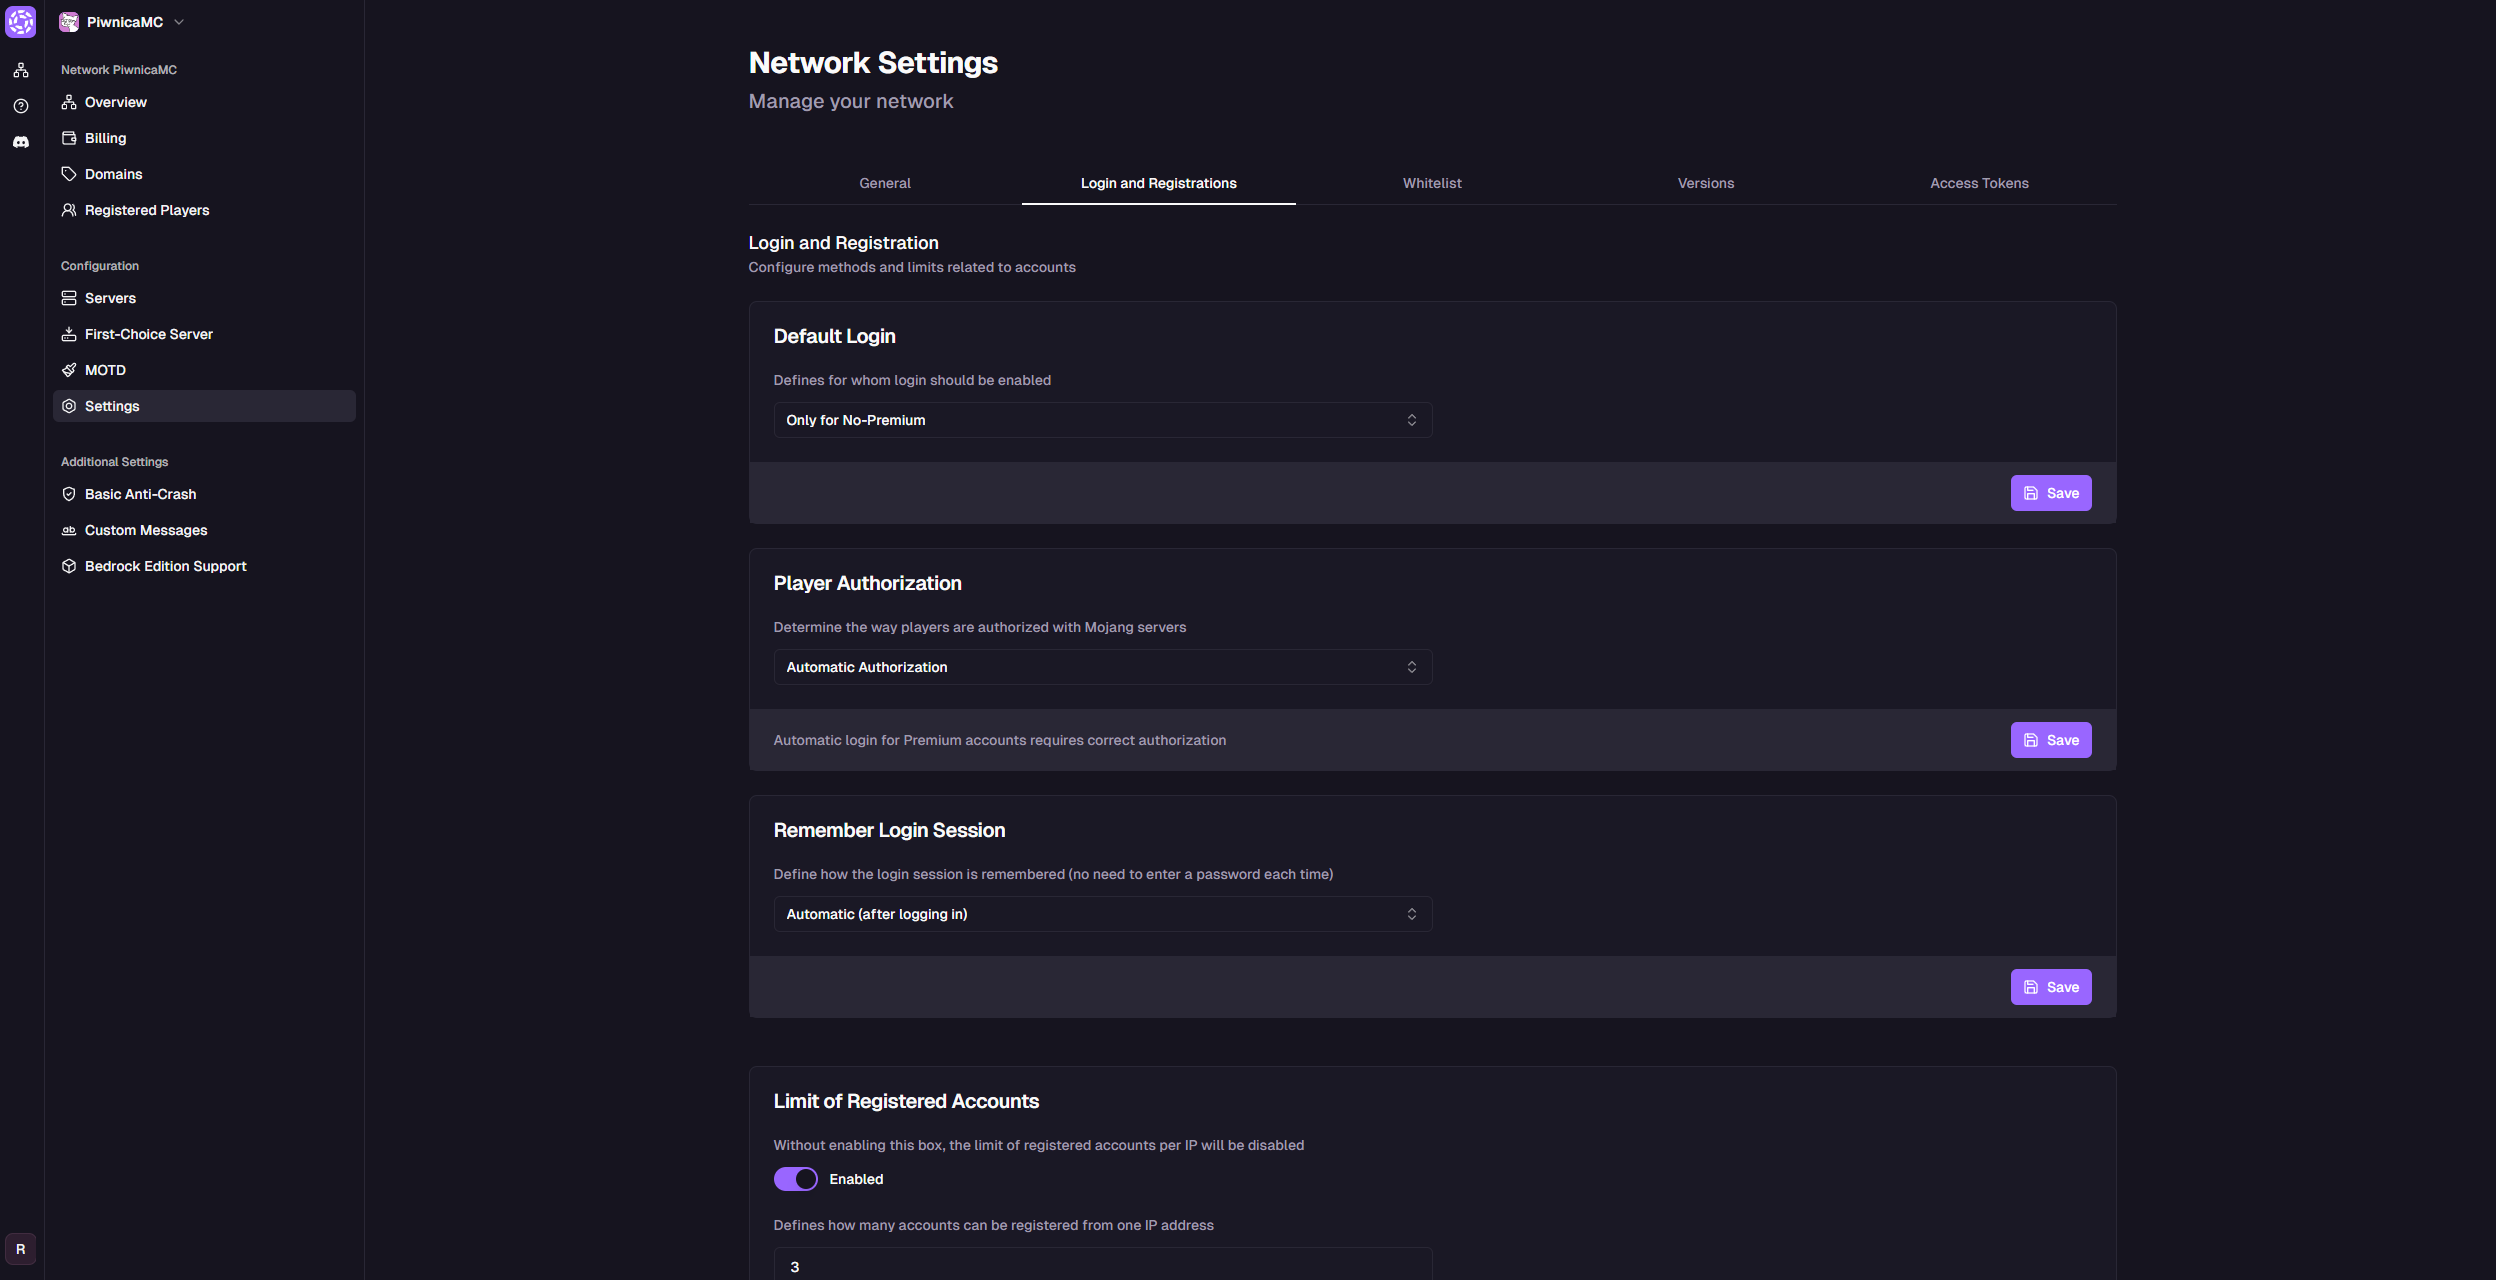Select the MOTD paintbrush item

click(x=104, y=369)
